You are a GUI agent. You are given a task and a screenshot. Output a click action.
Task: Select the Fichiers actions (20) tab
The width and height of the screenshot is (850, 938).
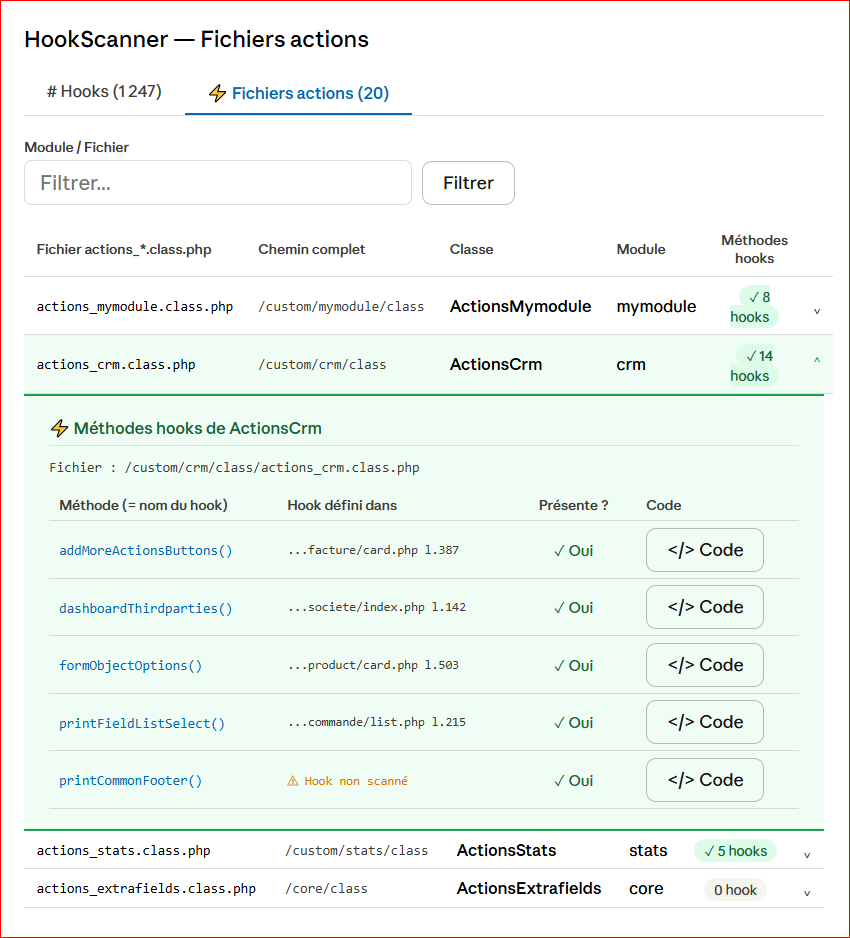(x=298, y=93)
